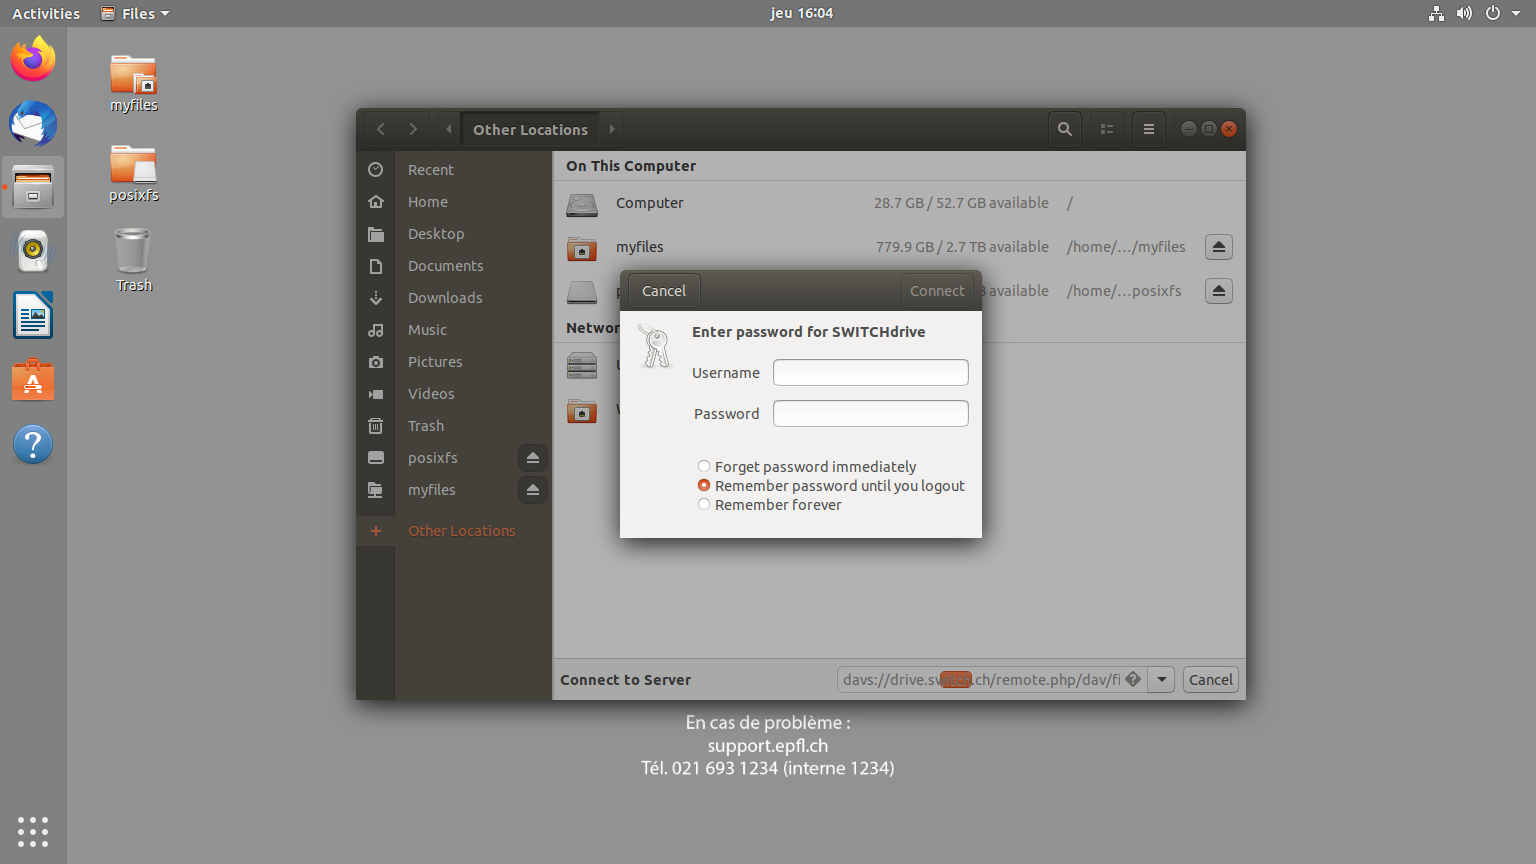Go back in Files window
Screen dimensions: 1536x864
381,129
